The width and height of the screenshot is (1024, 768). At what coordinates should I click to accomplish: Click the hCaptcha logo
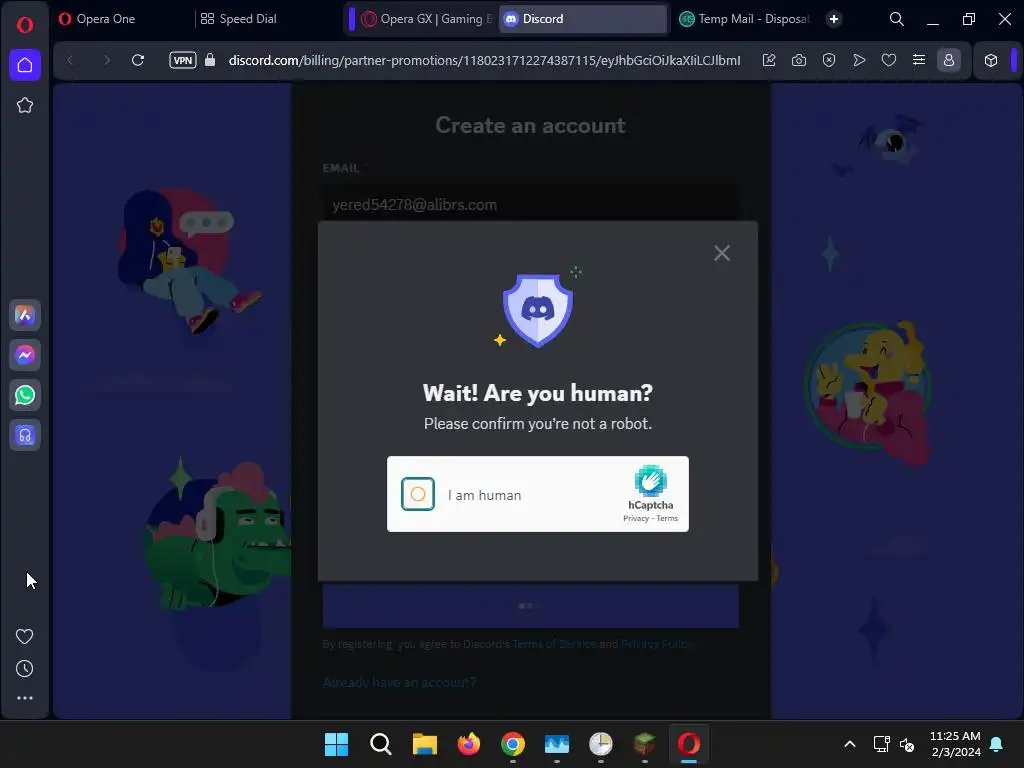650,481
